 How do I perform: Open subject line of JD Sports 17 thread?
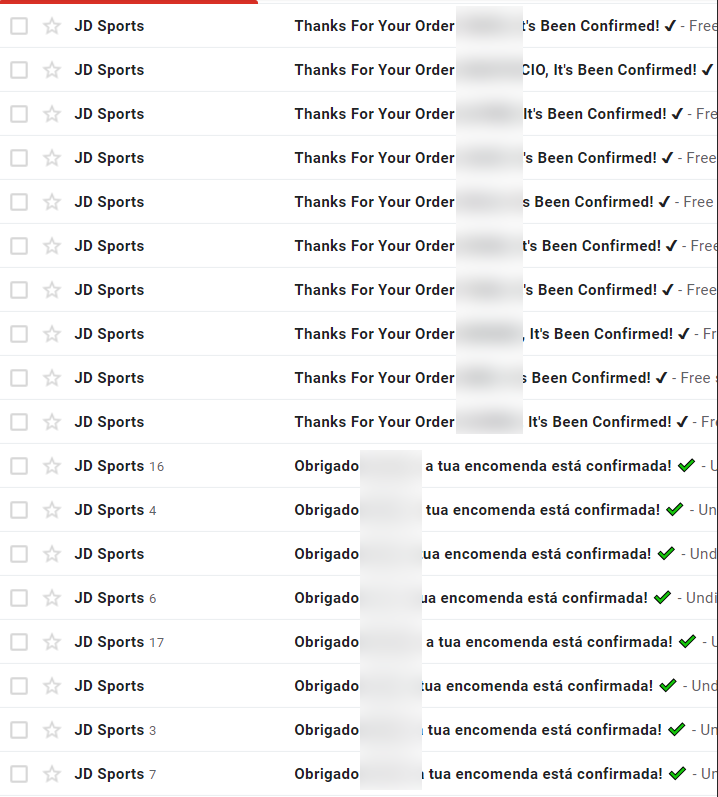click(x=495, y=642)
